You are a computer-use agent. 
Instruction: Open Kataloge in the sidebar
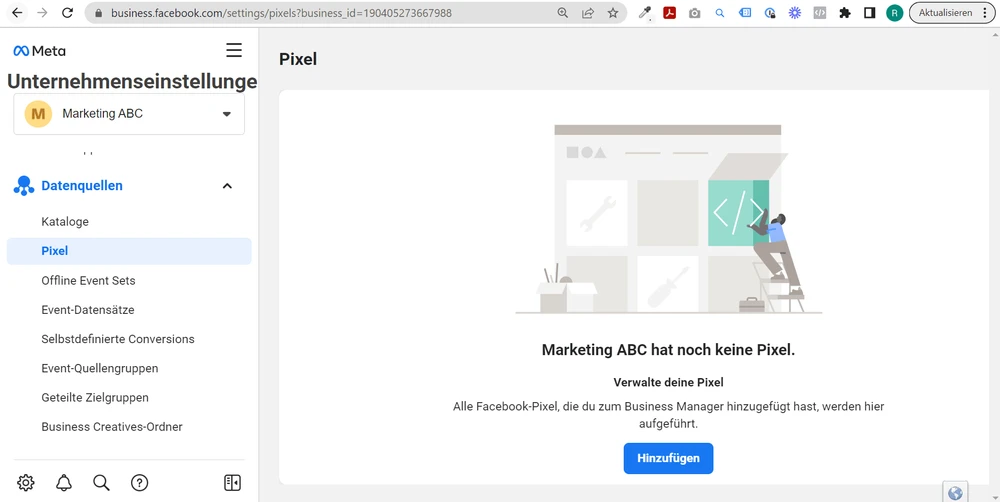(65, 222)
